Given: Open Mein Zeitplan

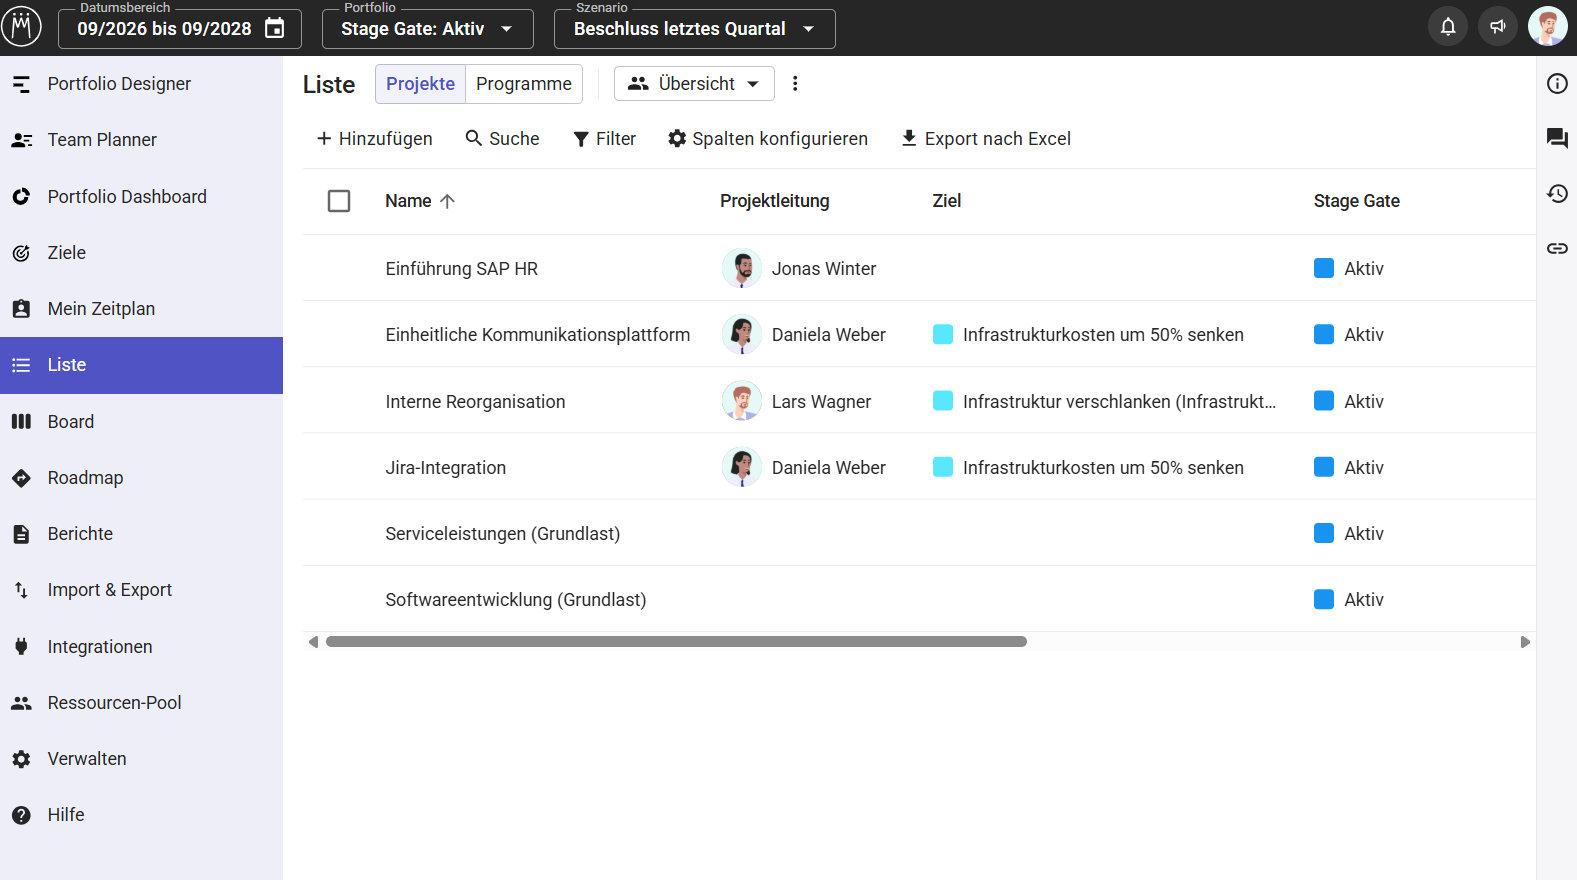Looking at the screenshot, I should tap(141, 309).
